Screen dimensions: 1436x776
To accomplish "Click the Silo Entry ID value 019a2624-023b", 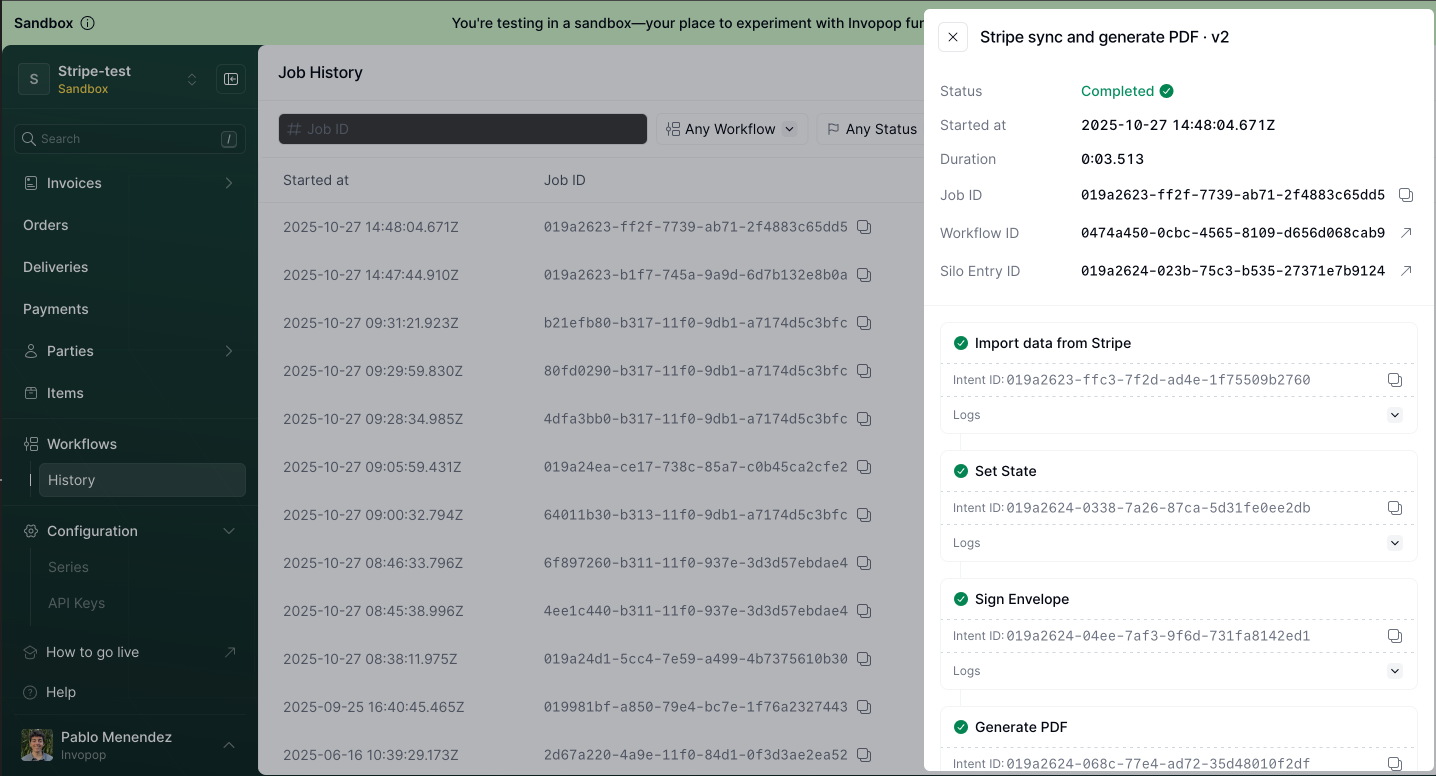I will click(x=1233, y=271).
